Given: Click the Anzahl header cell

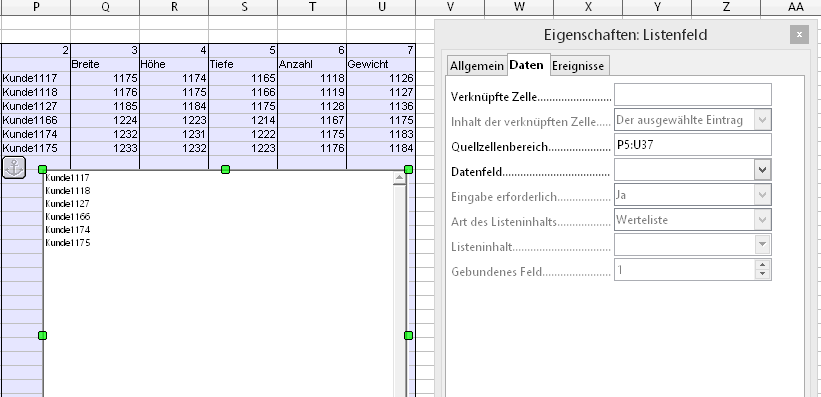Looking at the screenshot, I should pyautogui.click(x=313, y=64).
